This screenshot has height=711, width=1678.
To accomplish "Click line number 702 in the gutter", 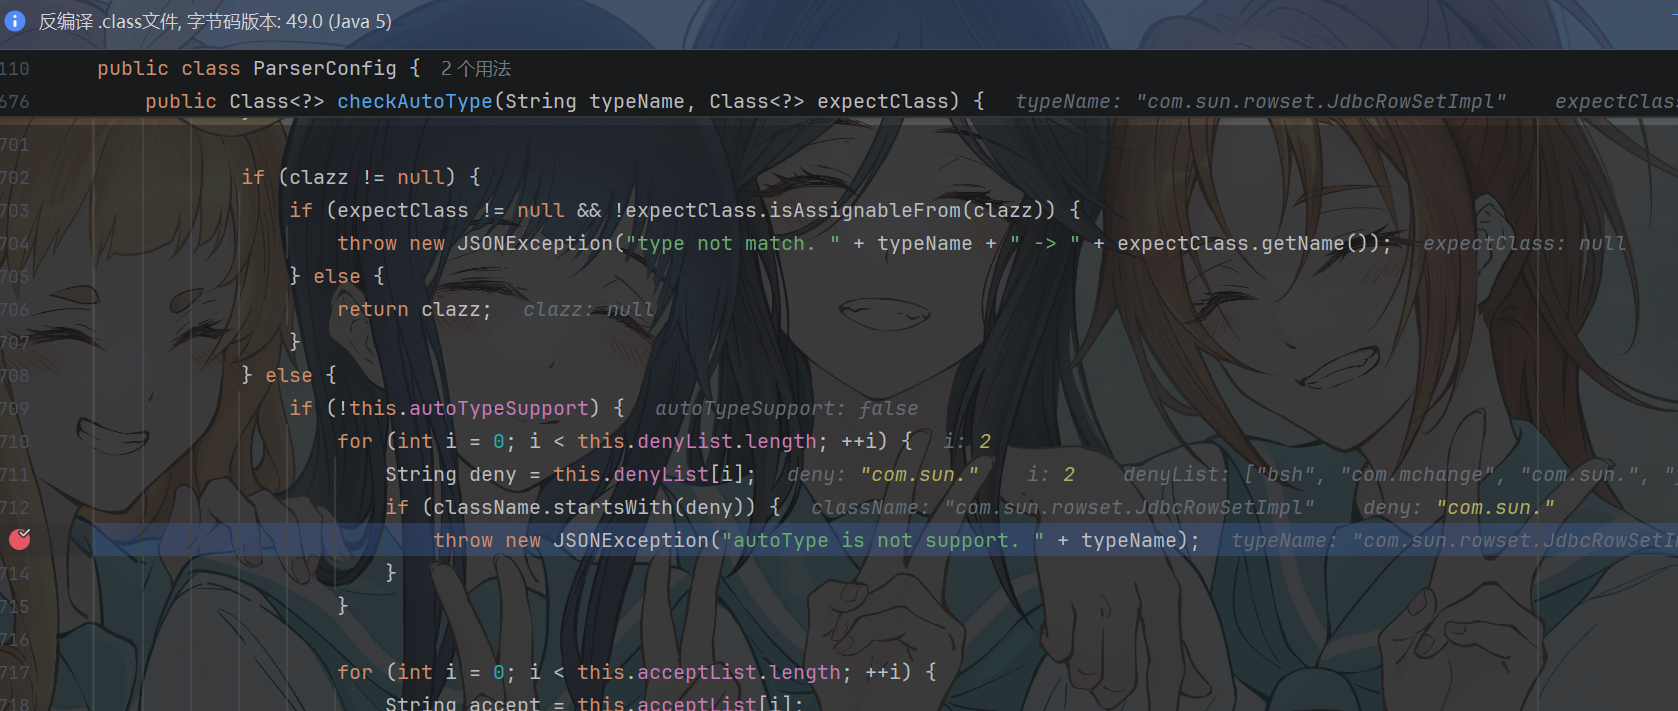I will tap(15, 177).
